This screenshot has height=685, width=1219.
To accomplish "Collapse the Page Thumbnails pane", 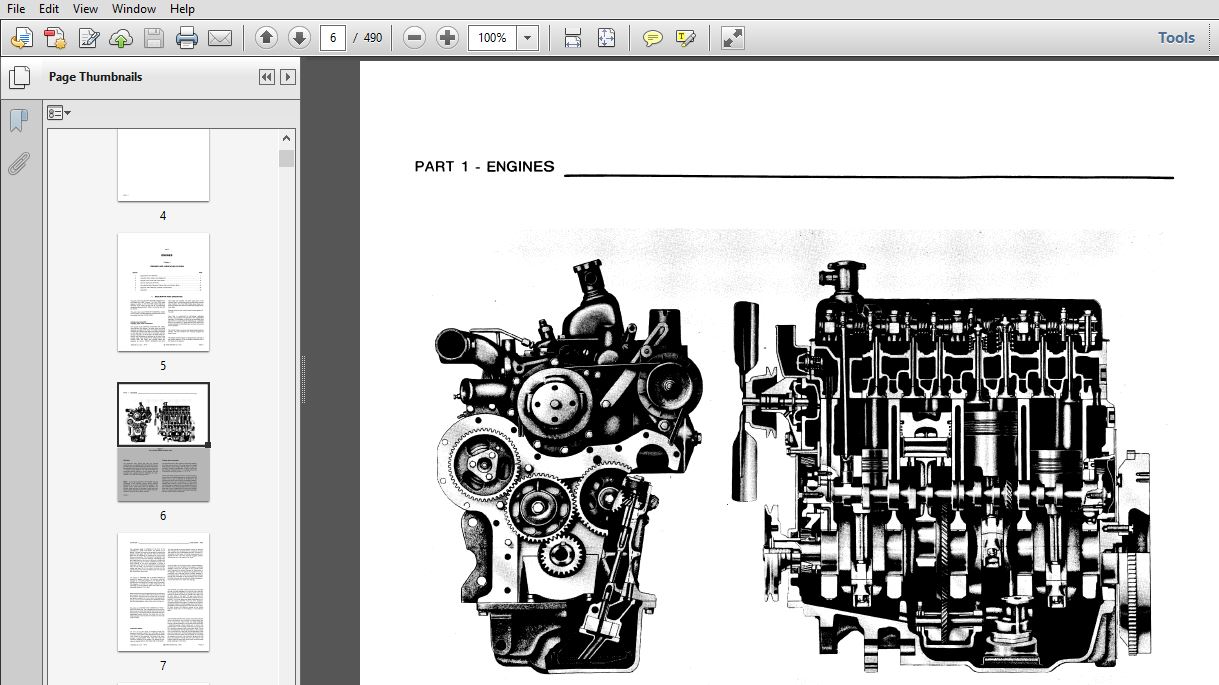I will coord(266,77).
